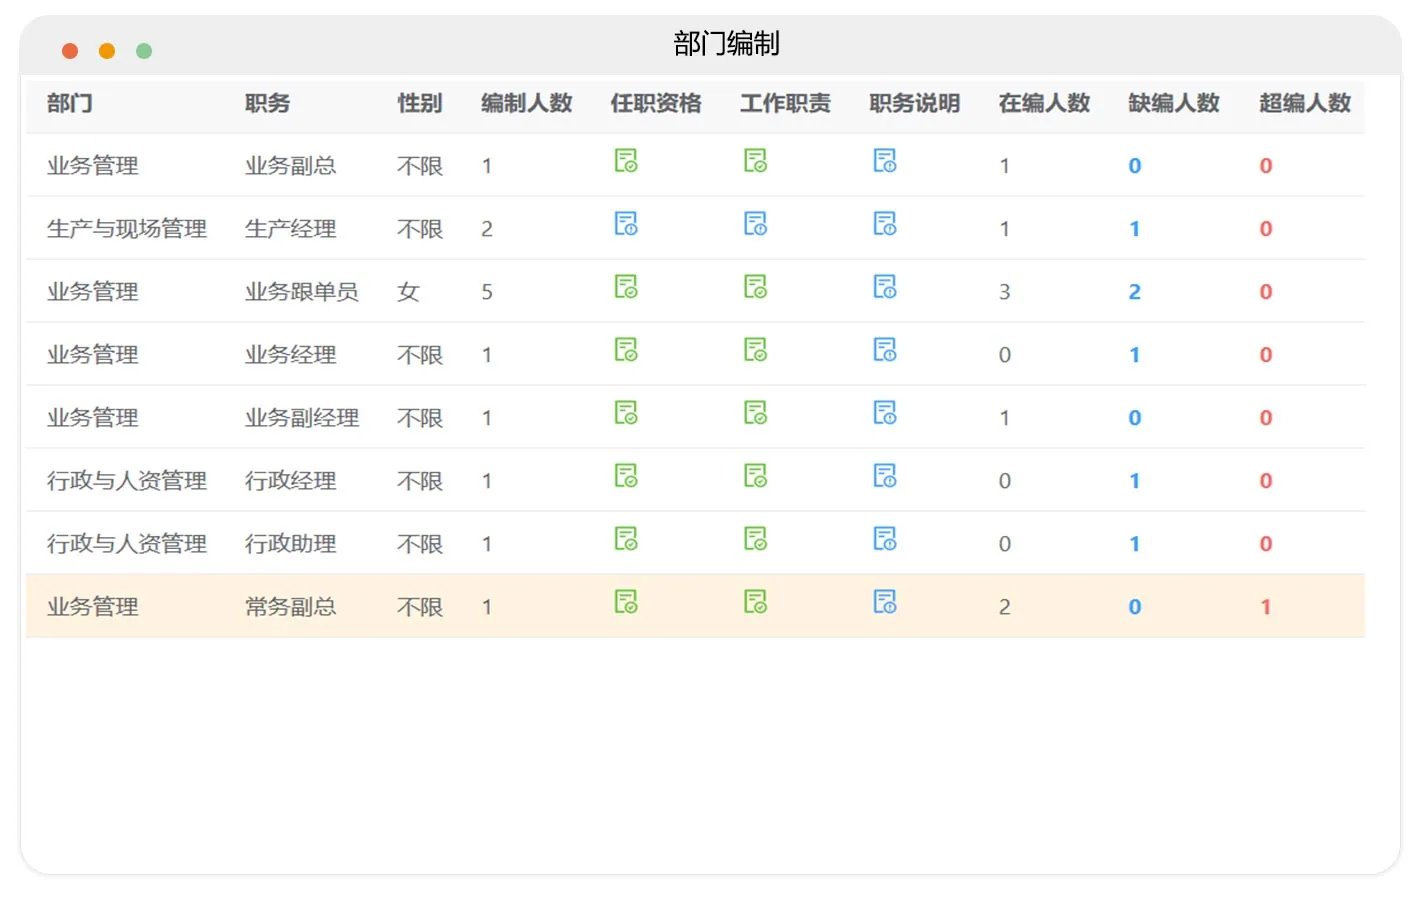Sort by the 编制人数 column header
1420x900 pixels.
[x=527, y=103]
